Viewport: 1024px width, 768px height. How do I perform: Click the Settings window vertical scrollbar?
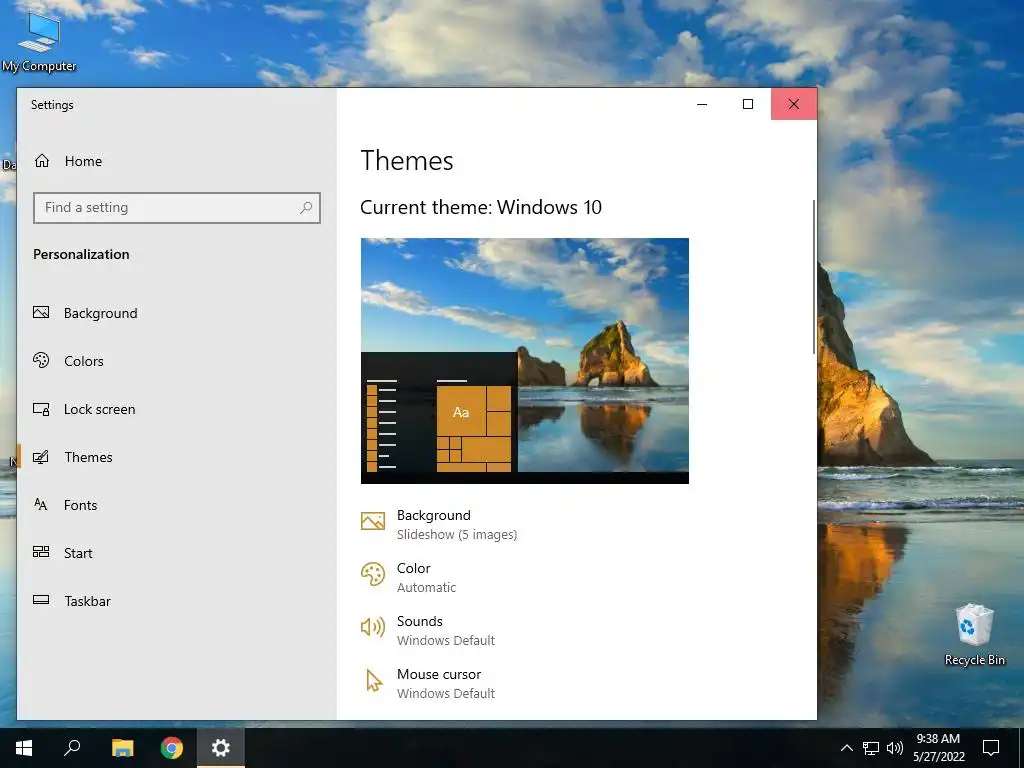814,277
